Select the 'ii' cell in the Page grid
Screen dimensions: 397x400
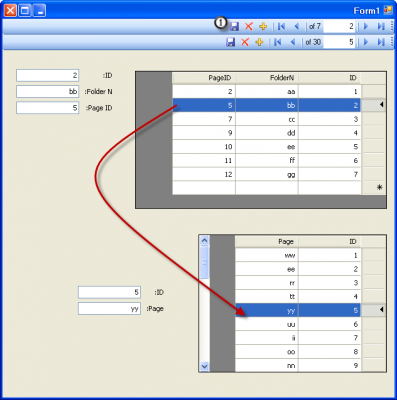(x=267, y=338)
